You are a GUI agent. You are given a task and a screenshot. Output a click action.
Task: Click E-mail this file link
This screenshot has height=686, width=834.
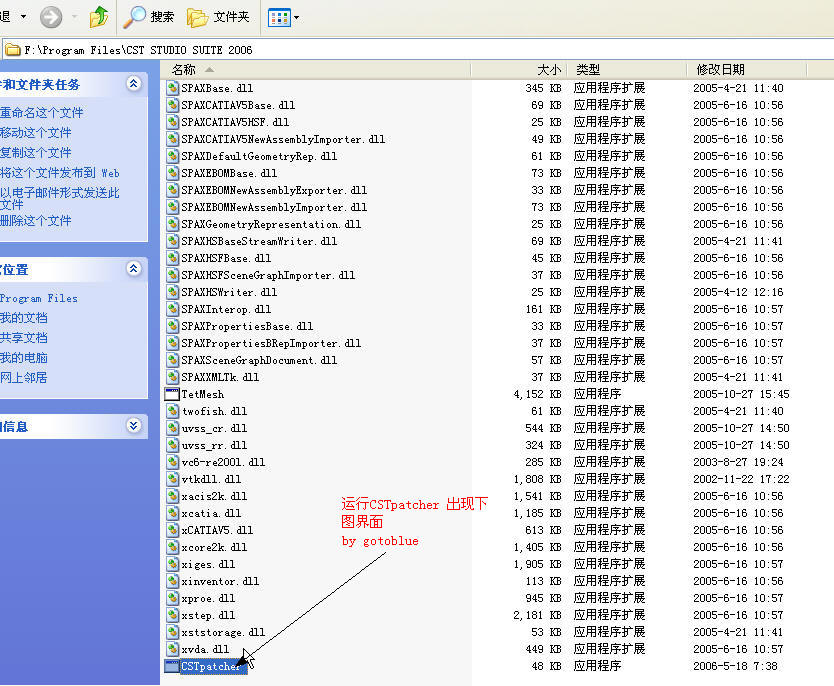(x=60, y=198)
